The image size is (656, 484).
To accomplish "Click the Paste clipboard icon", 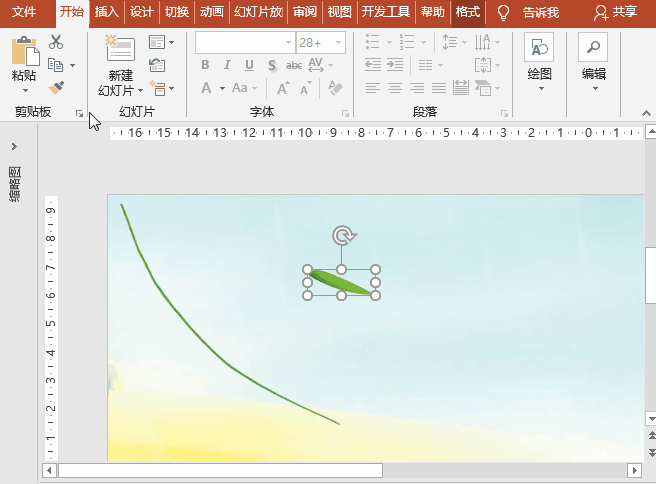I will tap(25, 51).
